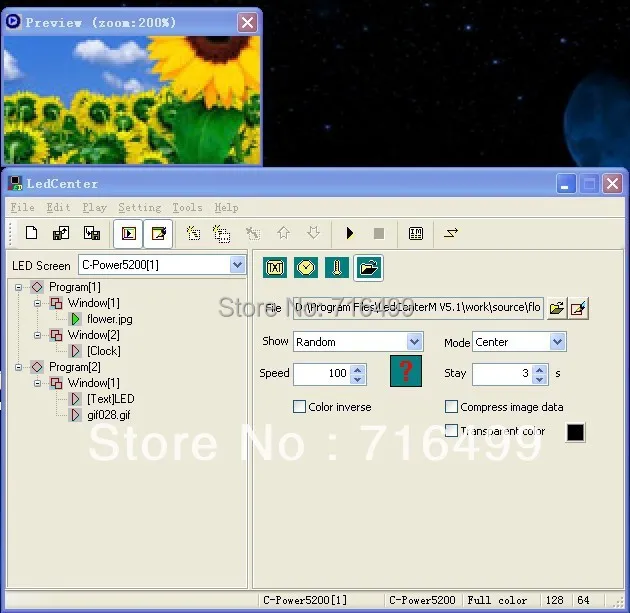Viewport: 630px width, 613px height.
Task: Click the Move down arrow icon
Action: click(313, 233)
